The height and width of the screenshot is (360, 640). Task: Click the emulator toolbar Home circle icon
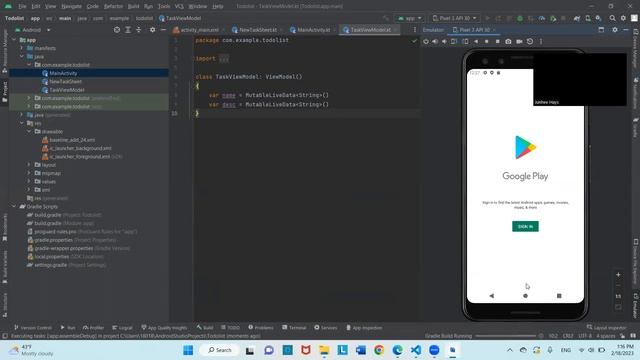pos(487,42)
